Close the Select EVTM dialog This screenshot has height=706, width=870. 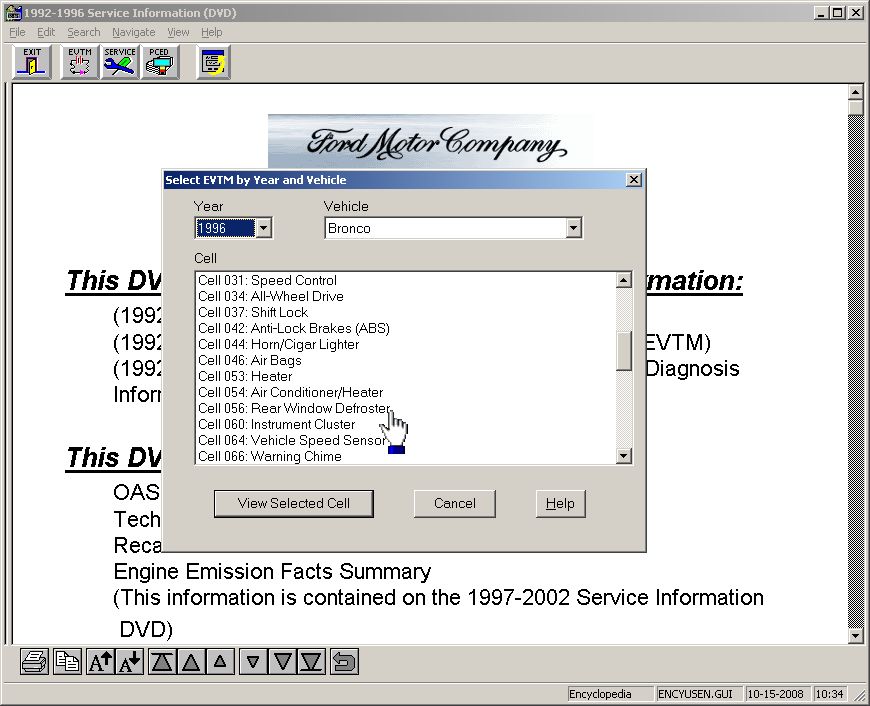click(634, 180)
